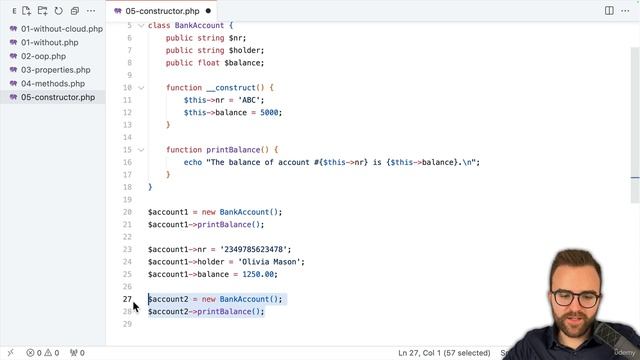Open explorer more actions ellipsis

pos(91,11)
